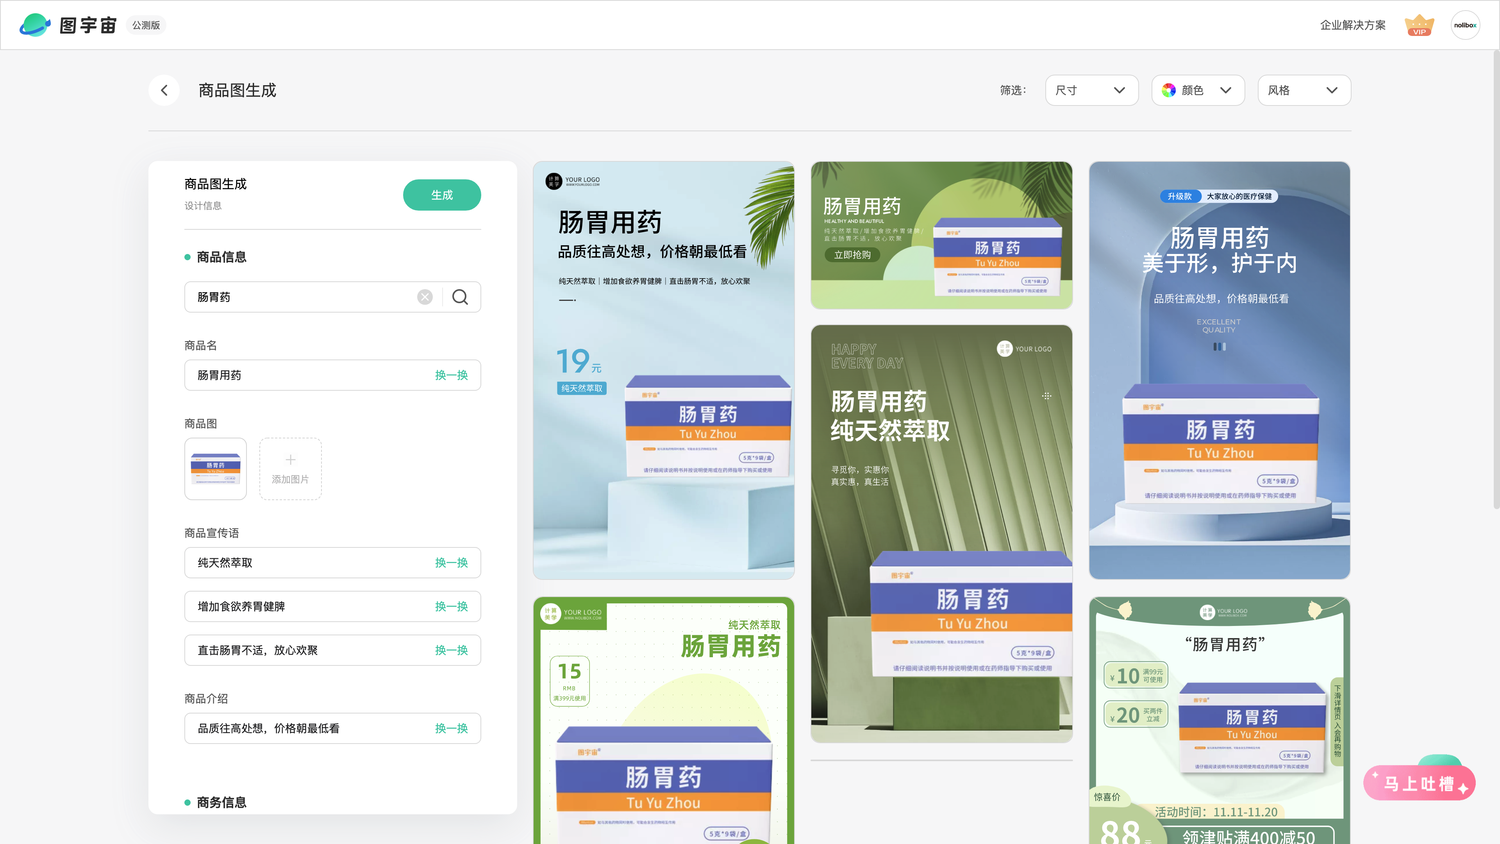The image size is (1500, 844).
Task: Click the 品质往高处想 intro field
Action: point(332,729)
